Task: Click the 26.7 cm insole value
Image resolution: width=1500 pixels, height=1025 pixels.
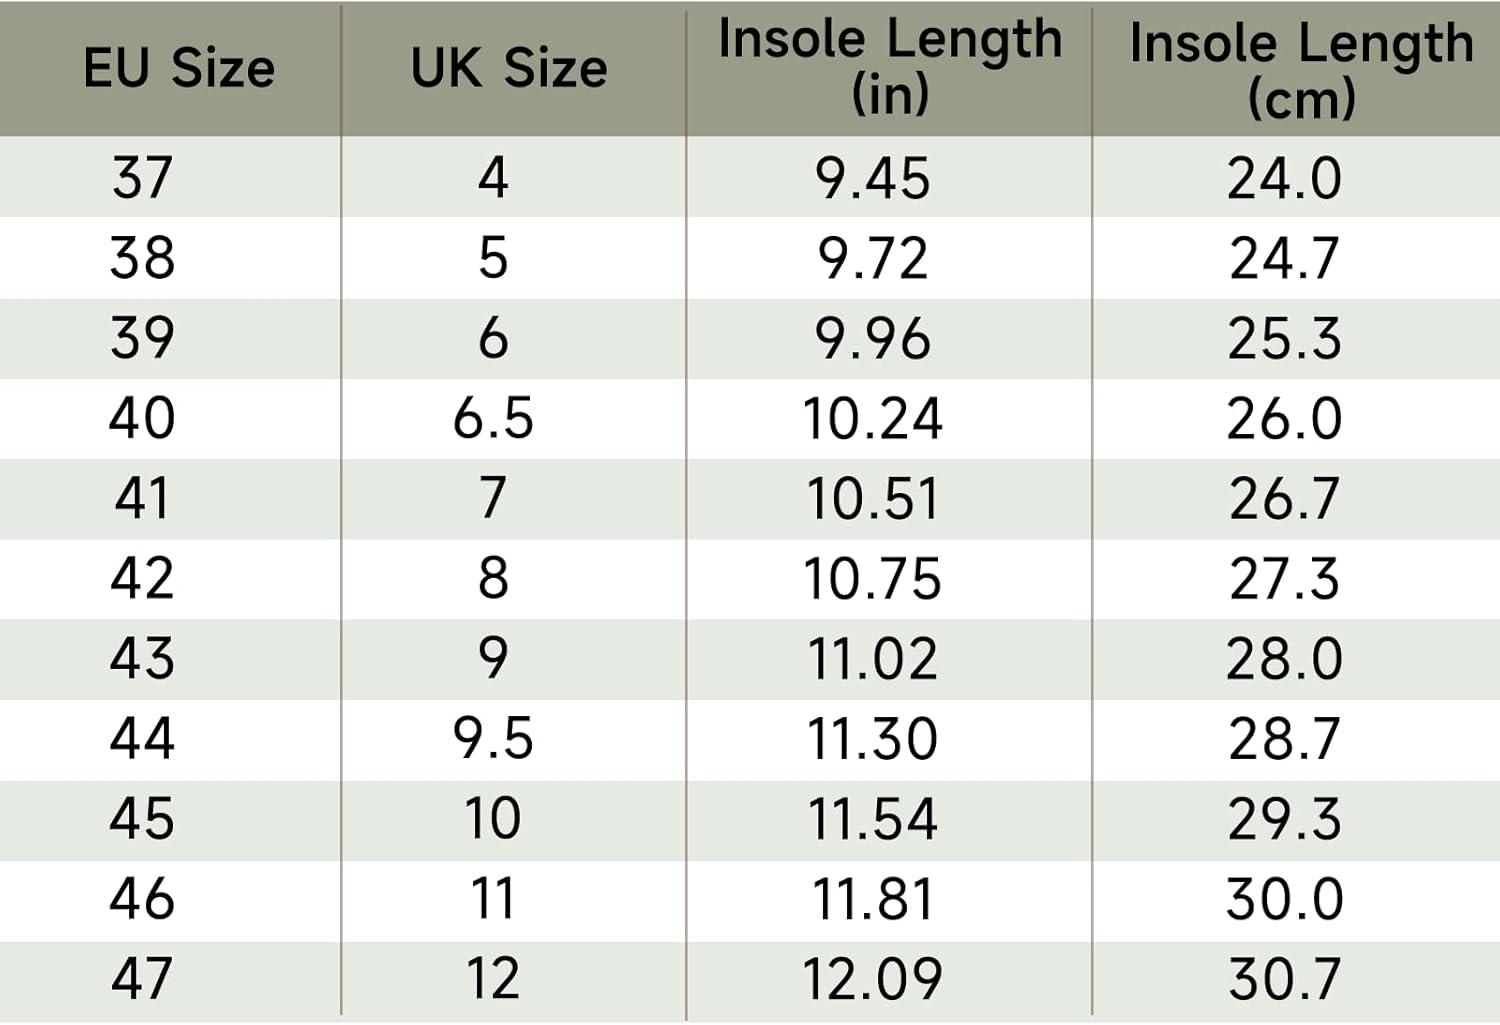Action: point(1284,499)
